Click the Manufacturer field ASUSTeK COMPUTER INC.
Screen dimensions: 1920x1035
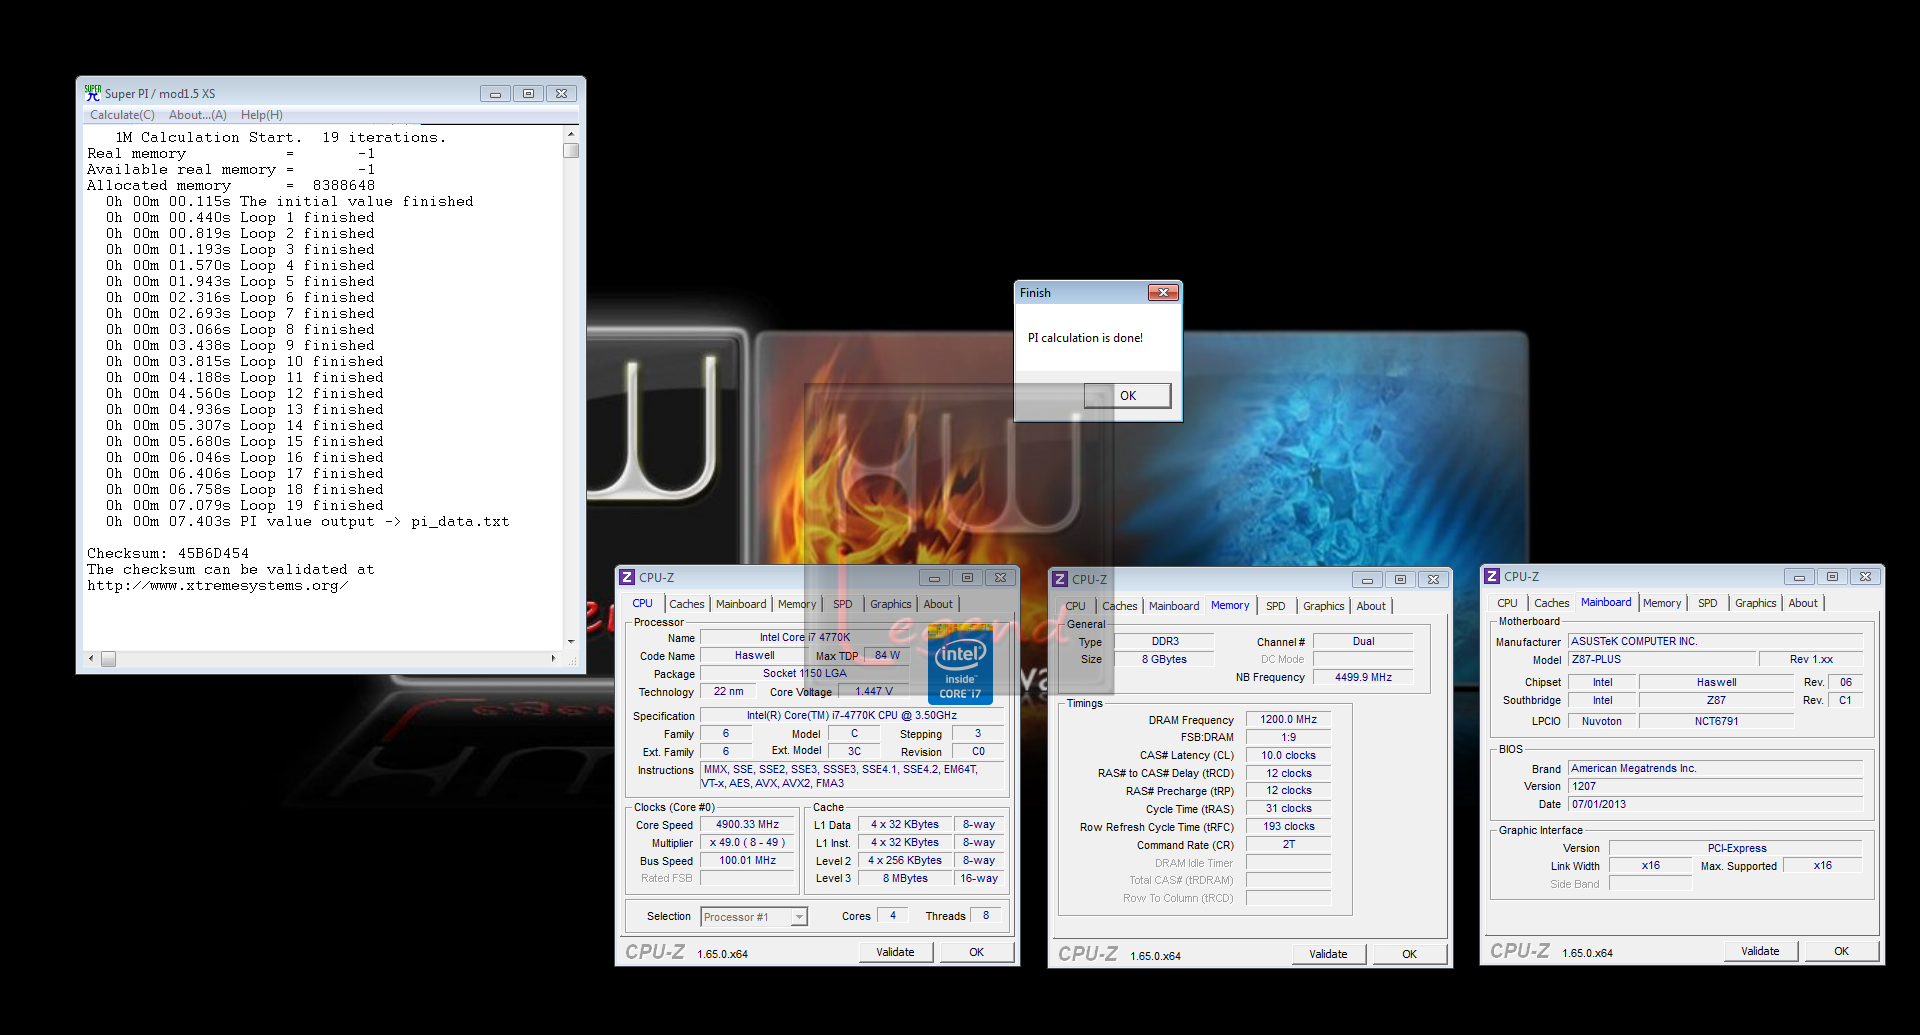[1715, 641]
